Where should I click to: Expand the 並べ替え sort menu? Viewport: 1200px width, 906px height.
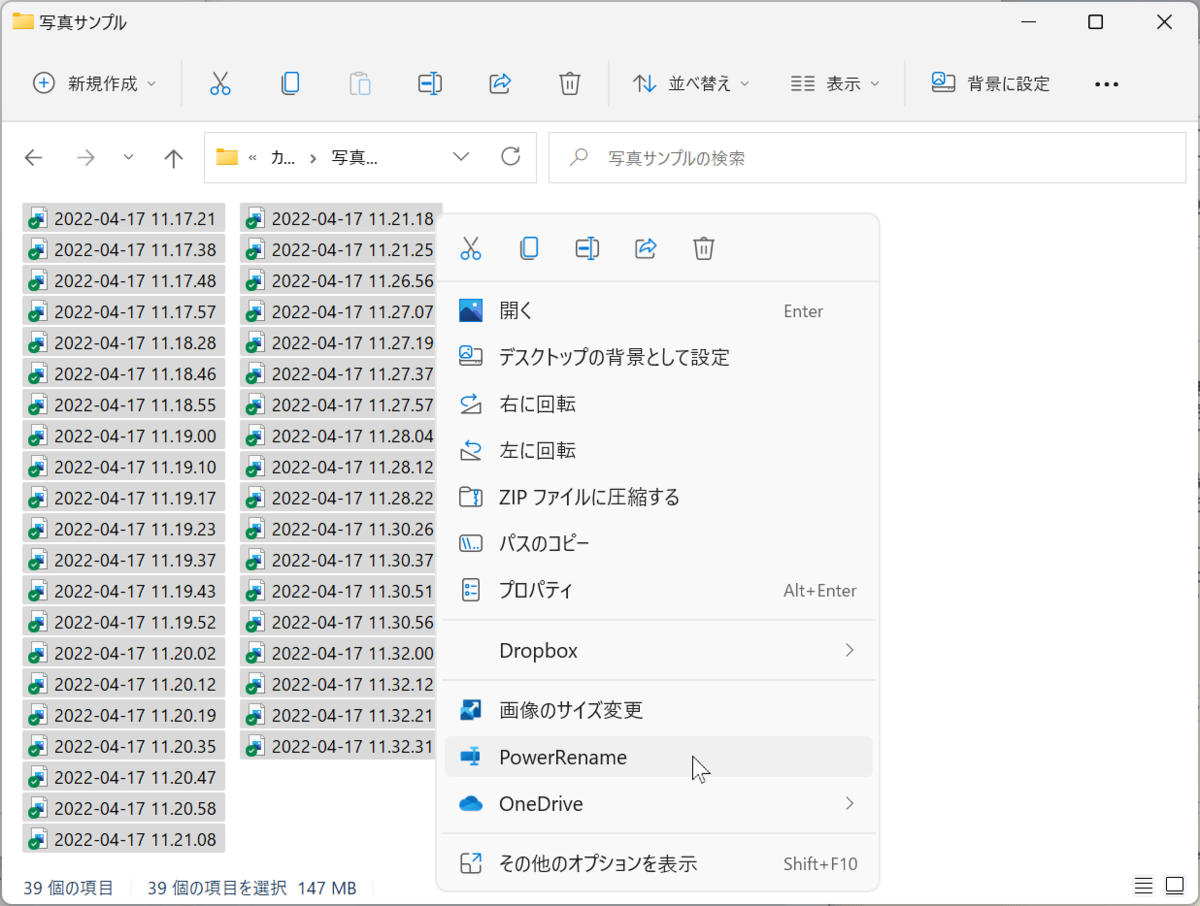coord(691,84)
